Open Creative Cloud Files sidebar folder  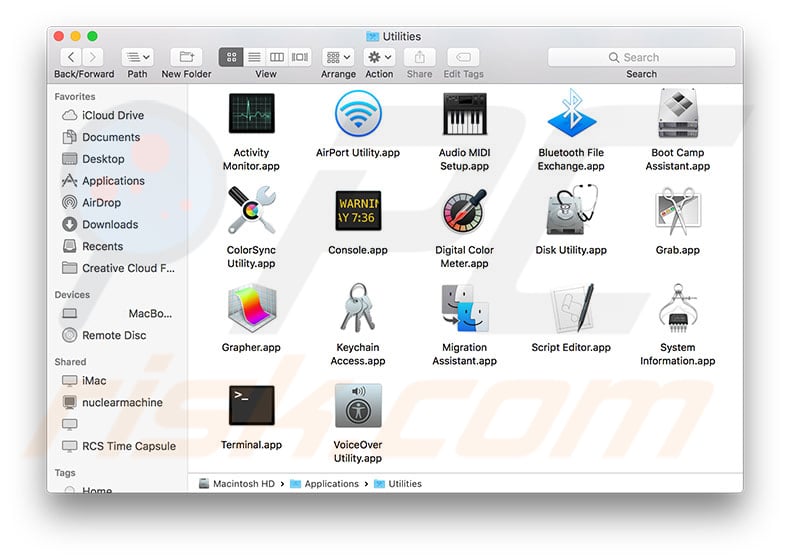click(117, 268)
